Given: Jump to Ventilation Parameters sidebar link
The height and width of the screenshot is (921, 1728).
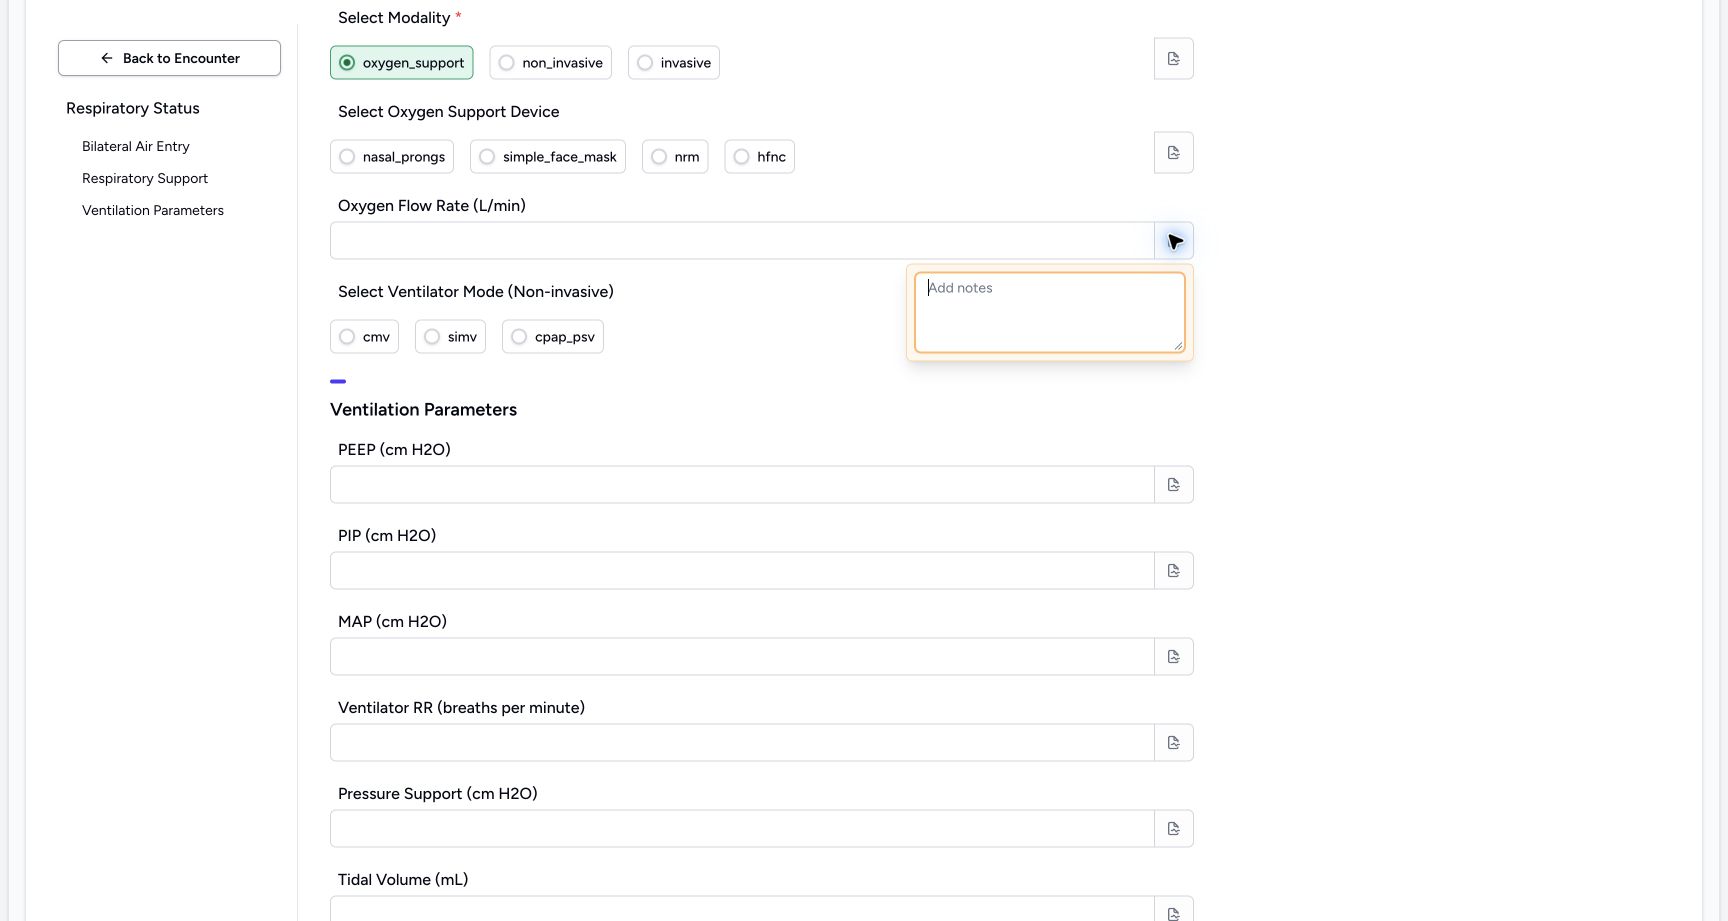Looking at the screenshot, I should coord(153,210).
